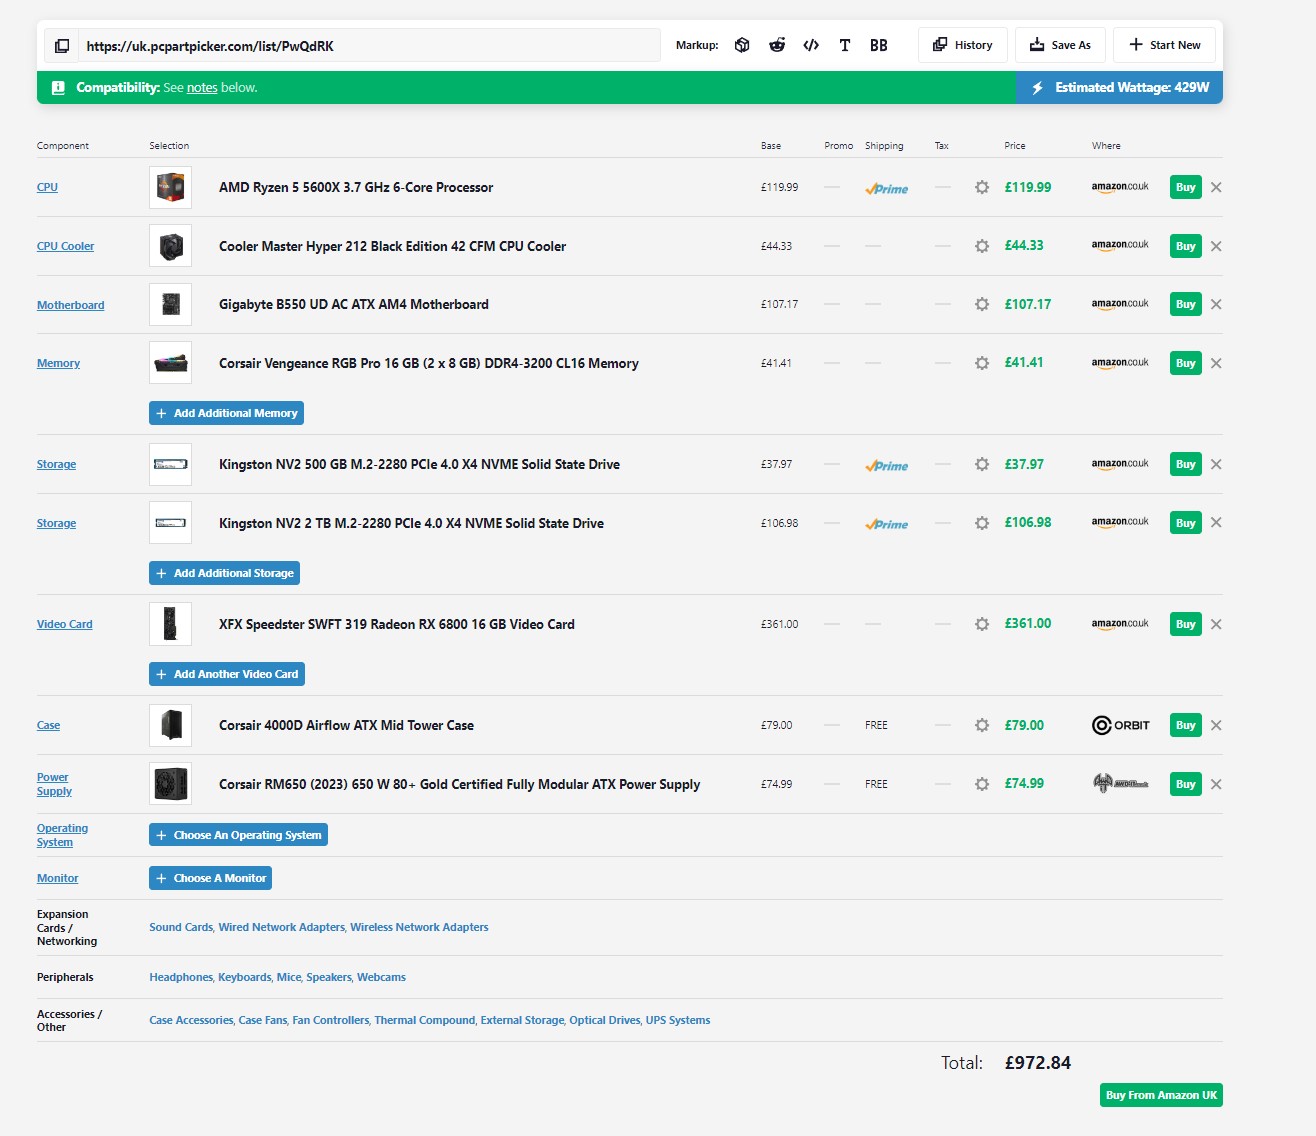
Task: Open the History button
Action: 962,45
